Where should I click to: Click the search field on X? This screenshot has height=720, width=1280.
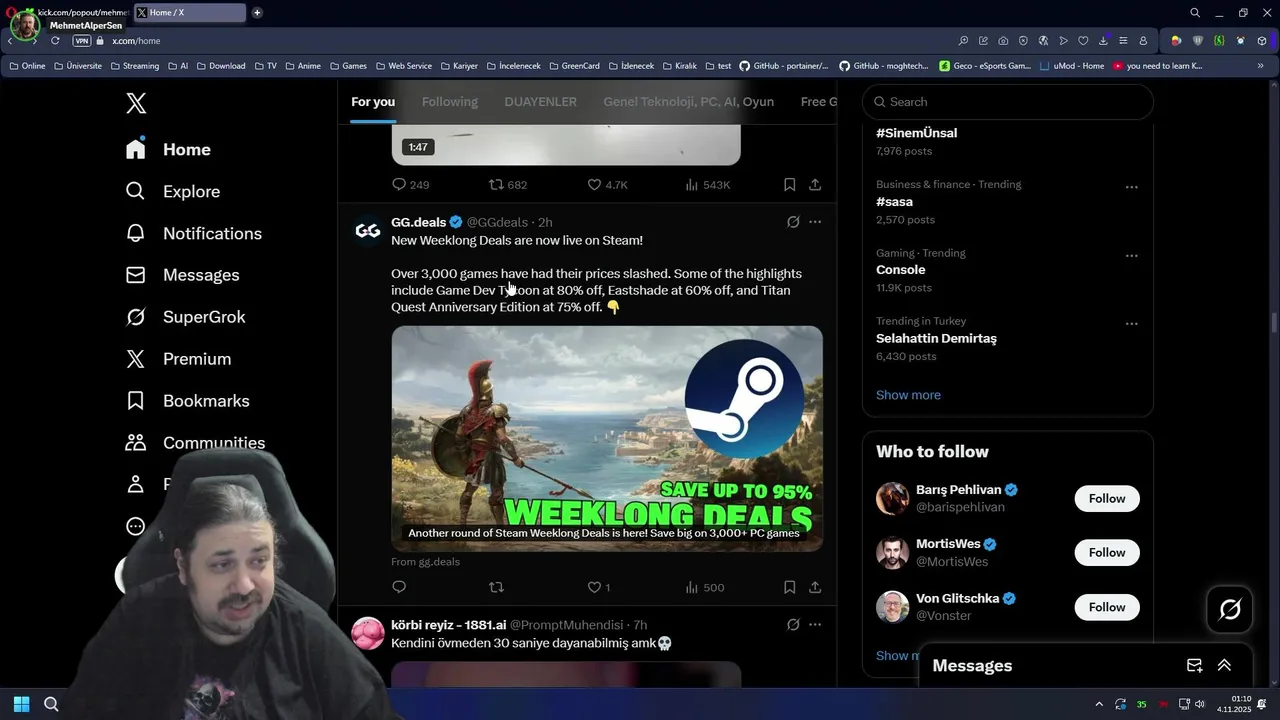point(1008,102)
